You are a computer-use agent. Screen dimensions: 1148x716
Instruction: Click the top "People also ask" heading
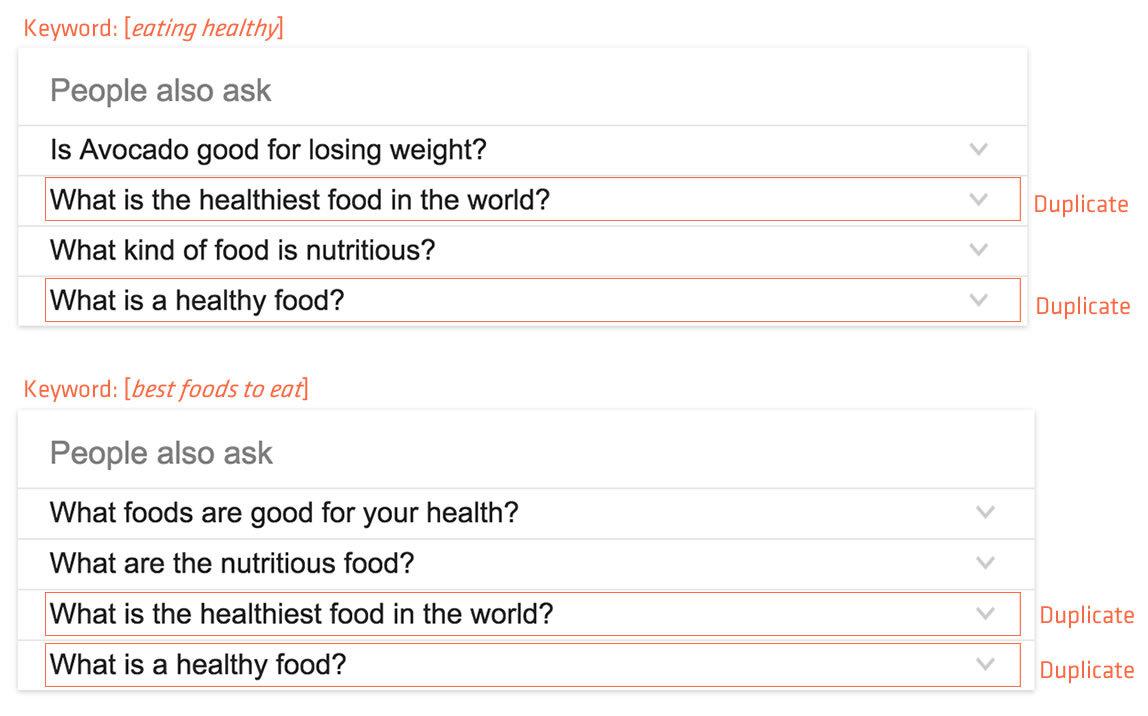click(160, 90)
